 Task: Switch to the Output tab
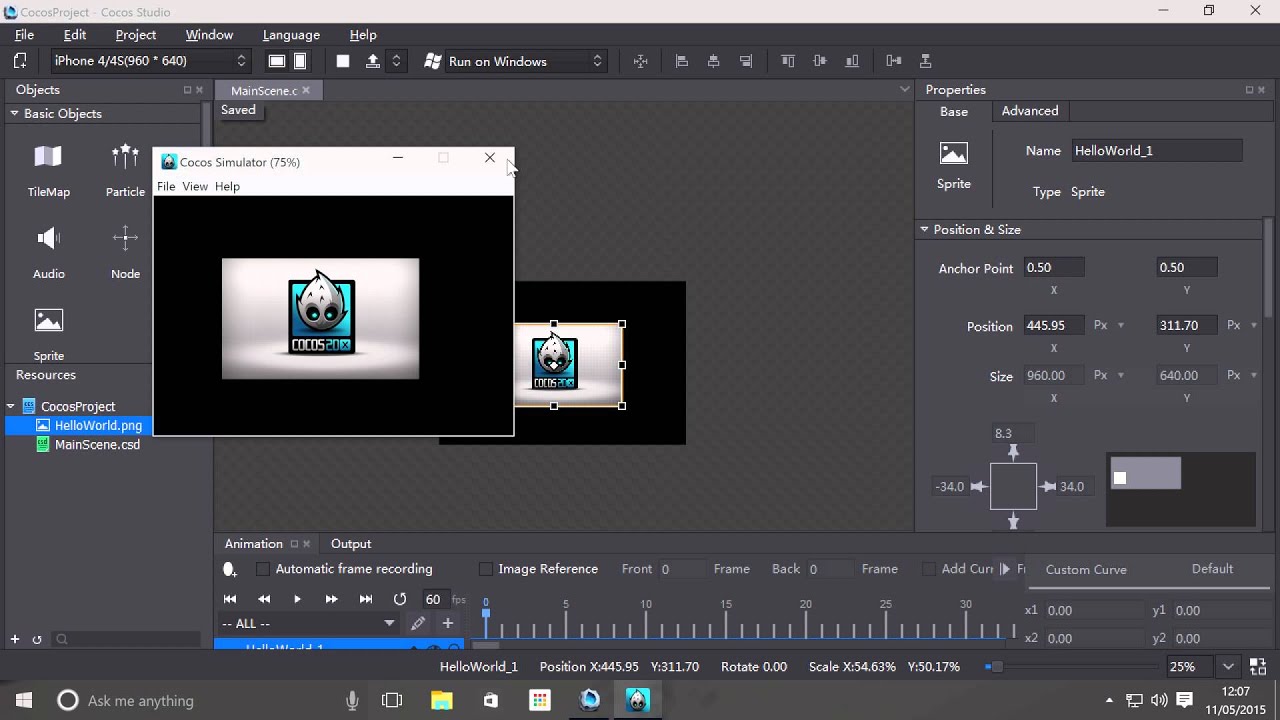[351, 544]
